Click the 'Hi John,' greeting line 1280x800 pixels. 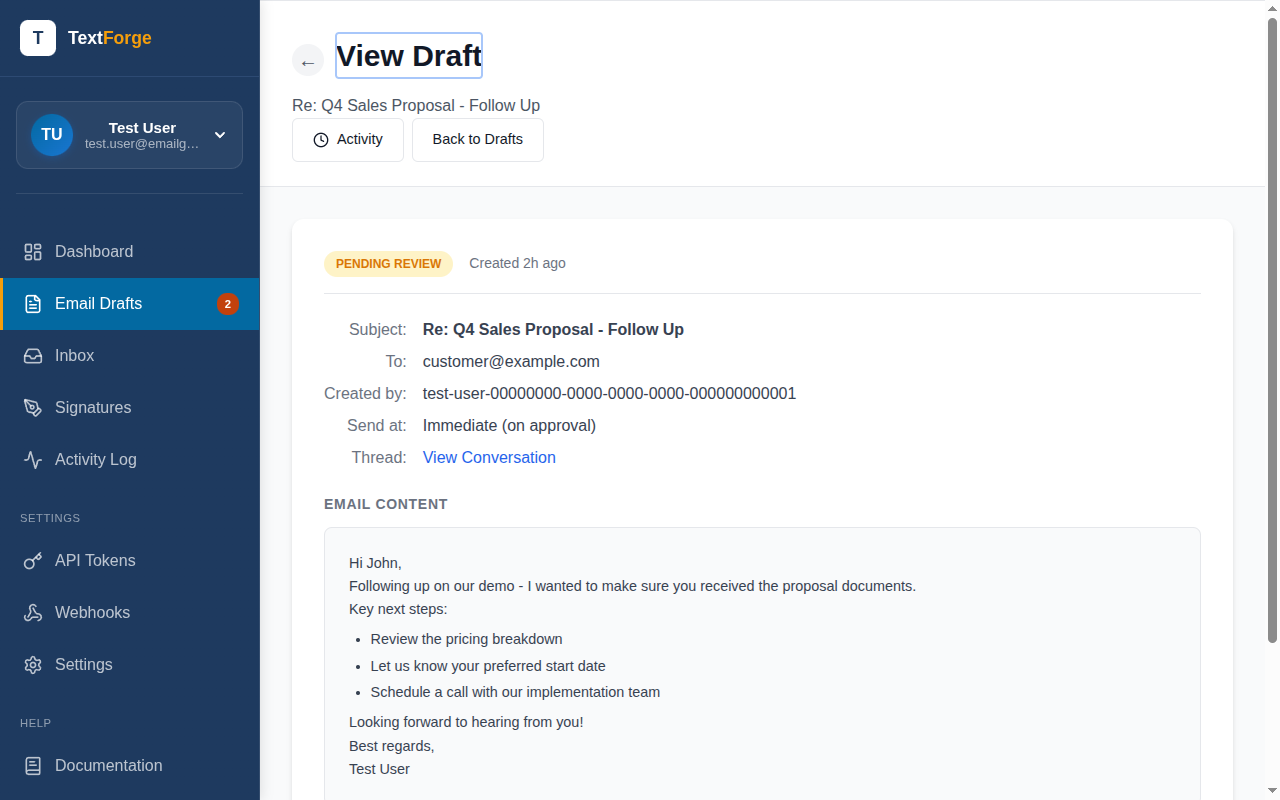375,563
